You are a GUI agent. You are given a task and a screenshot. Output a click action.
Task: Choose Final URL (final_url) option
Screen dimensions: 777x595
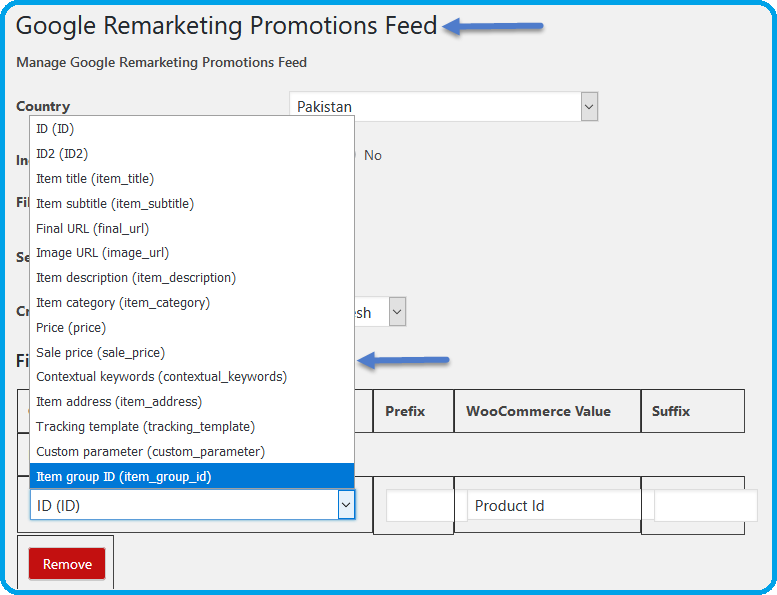click(x=192, y=228)
